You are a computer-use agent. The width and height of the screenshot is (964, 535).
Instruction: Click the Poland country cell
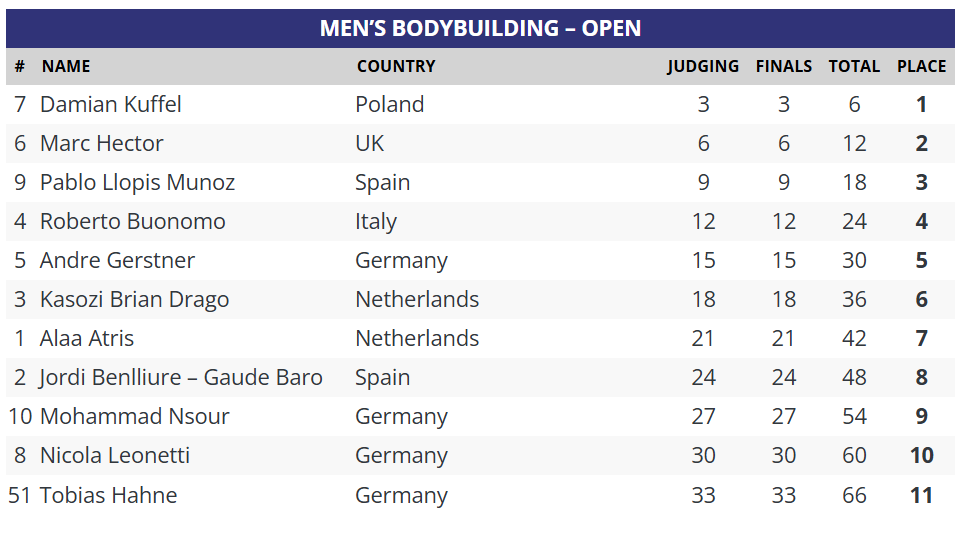click(x=389, y=105)
